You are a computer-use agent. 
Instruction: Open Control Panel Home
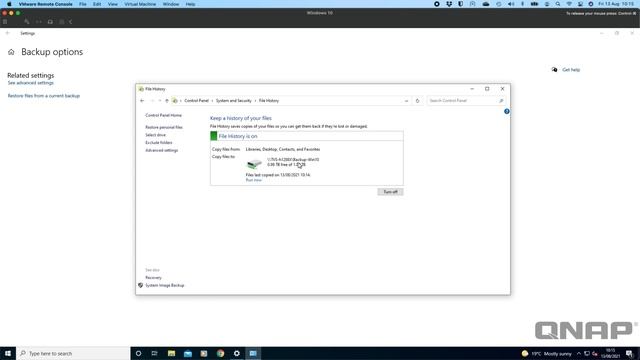click(x=163, y=115)
